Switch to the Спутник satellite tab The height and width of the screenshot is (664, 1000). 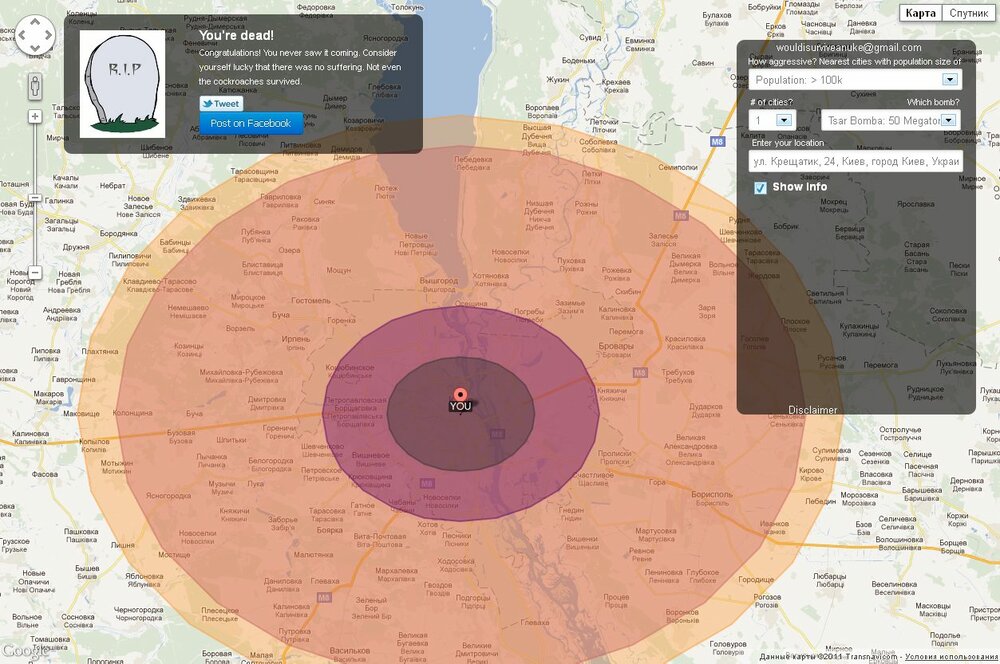click(x=968, y=13)
